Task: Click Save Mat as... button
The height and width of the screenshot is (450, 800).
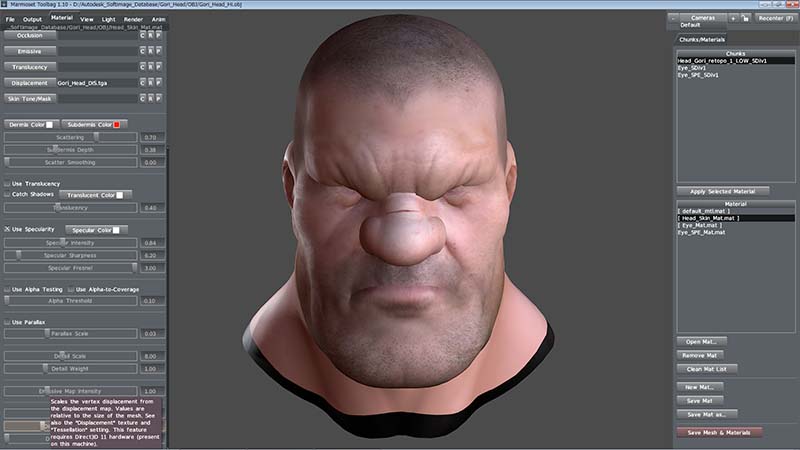Action: pyautogui.click(x=707, y=414)
